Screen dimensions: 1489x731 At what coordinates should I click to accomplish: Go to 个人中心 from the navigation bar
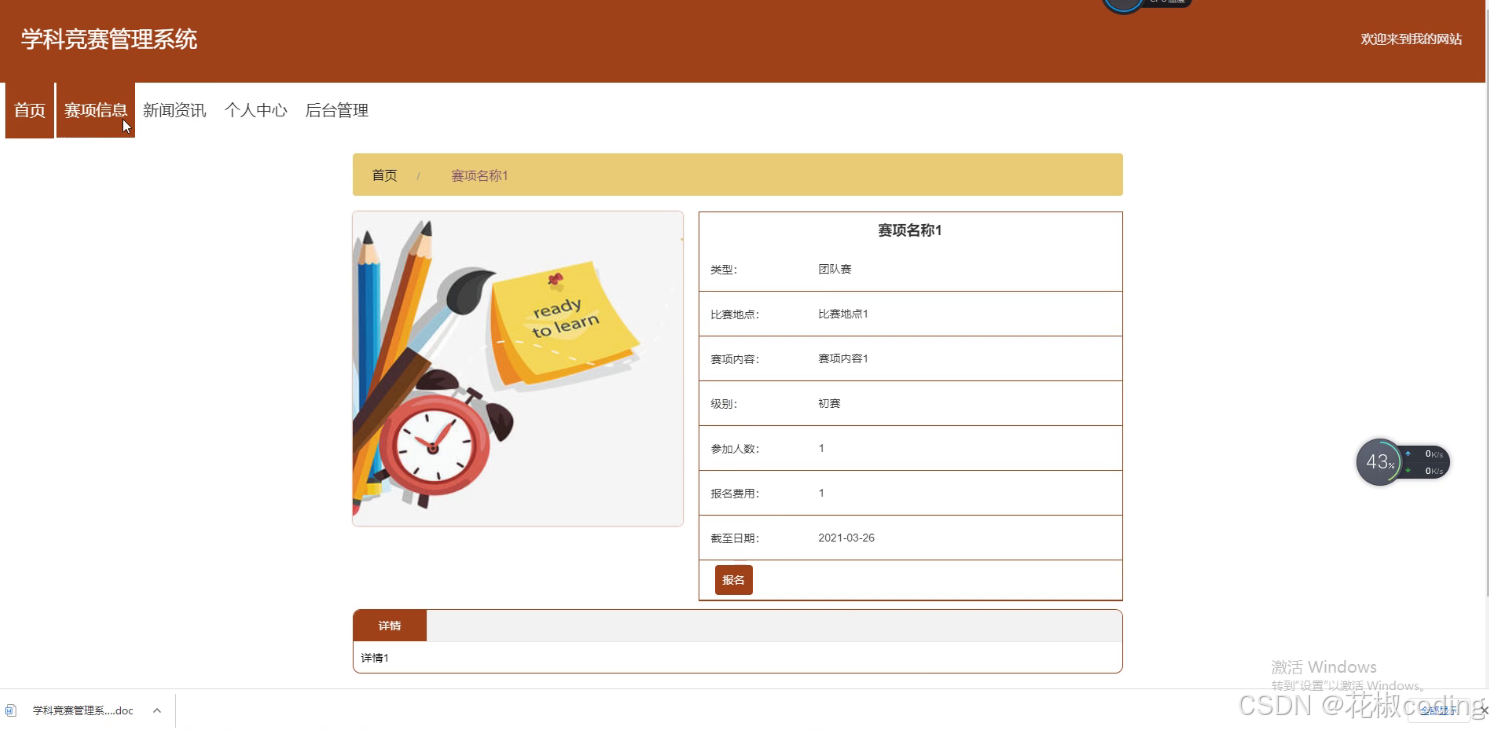point(255,110)
